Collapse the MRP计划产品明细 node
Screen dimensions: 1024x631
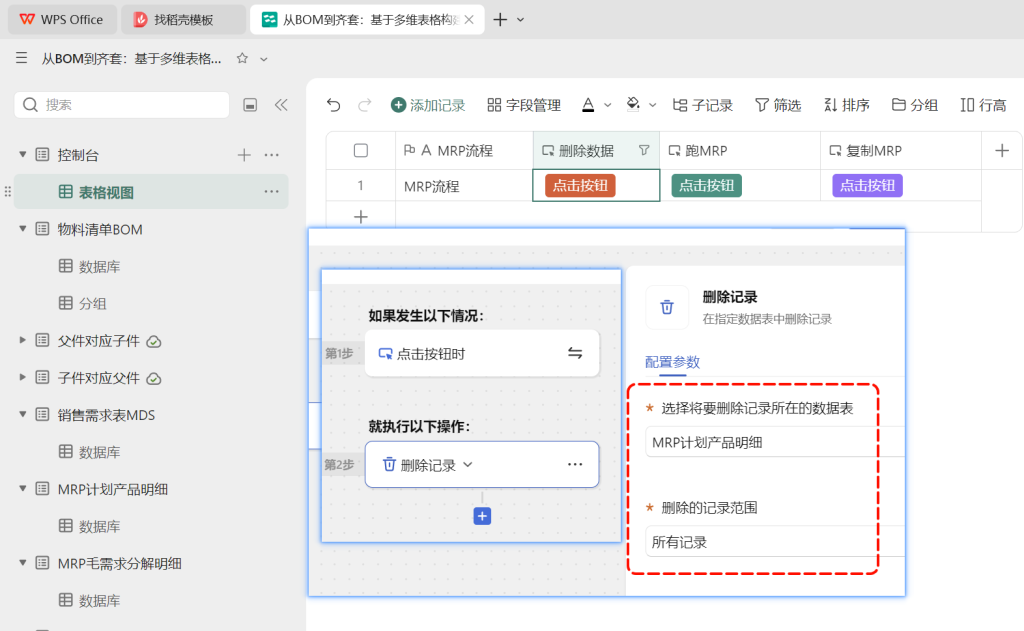point(23,489)
